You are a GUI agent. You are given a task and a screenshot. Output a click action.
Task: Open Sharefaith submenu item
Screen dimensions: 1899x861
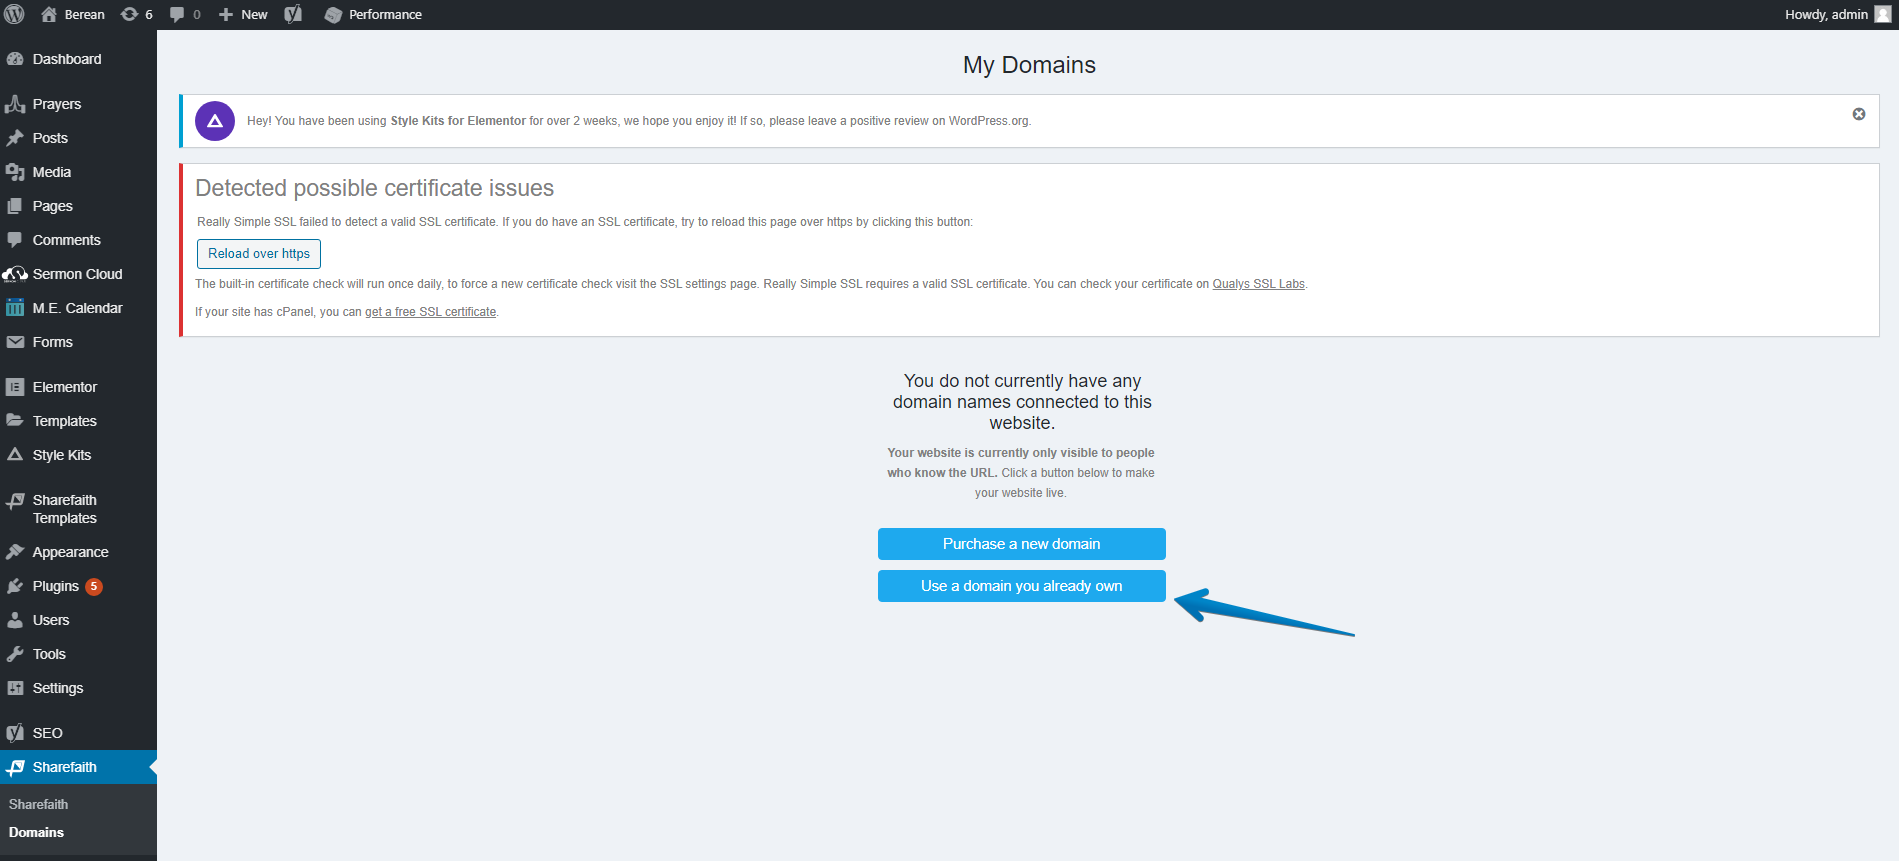pos(38,804)
